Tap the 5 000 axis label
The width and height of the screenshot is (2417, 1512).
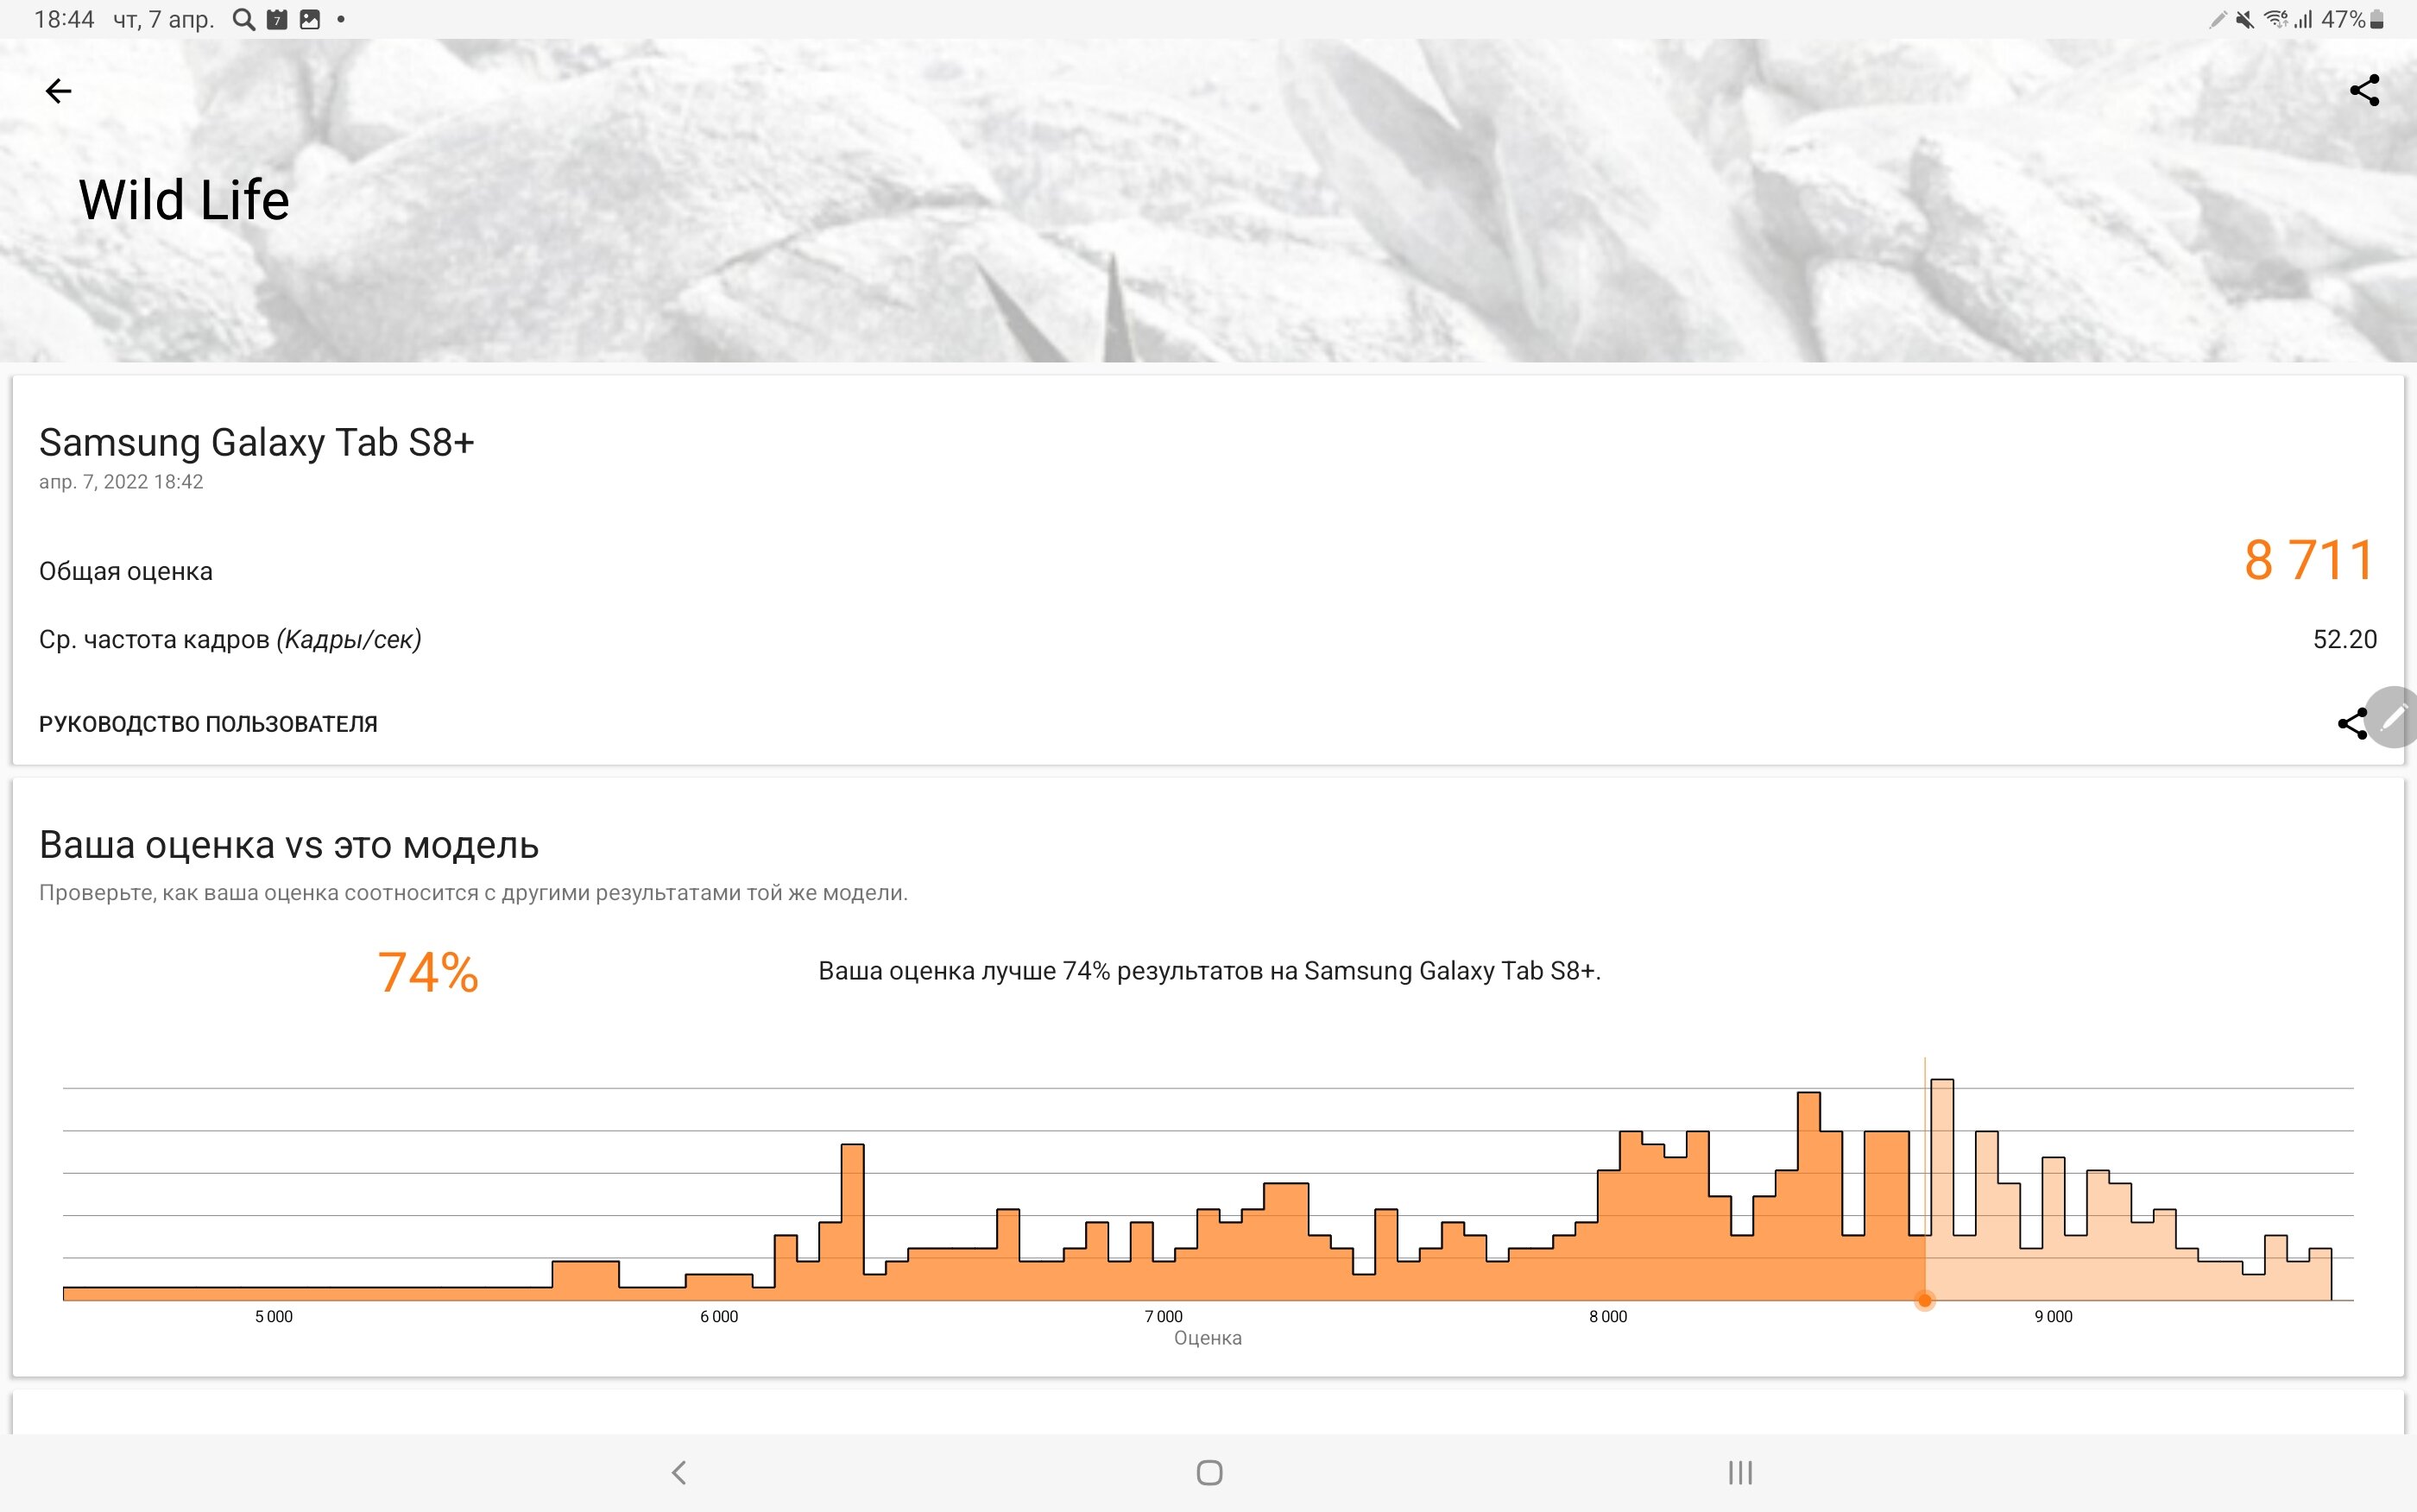(x=274, y=1317)
